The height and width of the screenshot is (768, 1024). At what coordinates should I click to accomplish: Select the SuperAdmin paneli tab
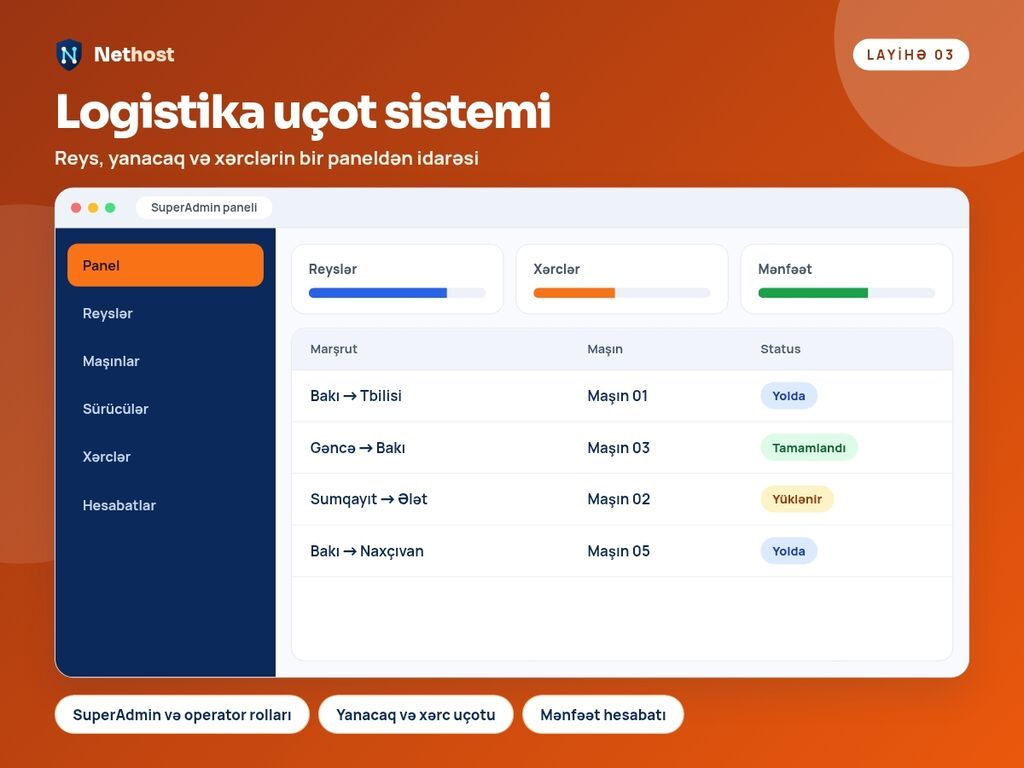pos(204,208)
